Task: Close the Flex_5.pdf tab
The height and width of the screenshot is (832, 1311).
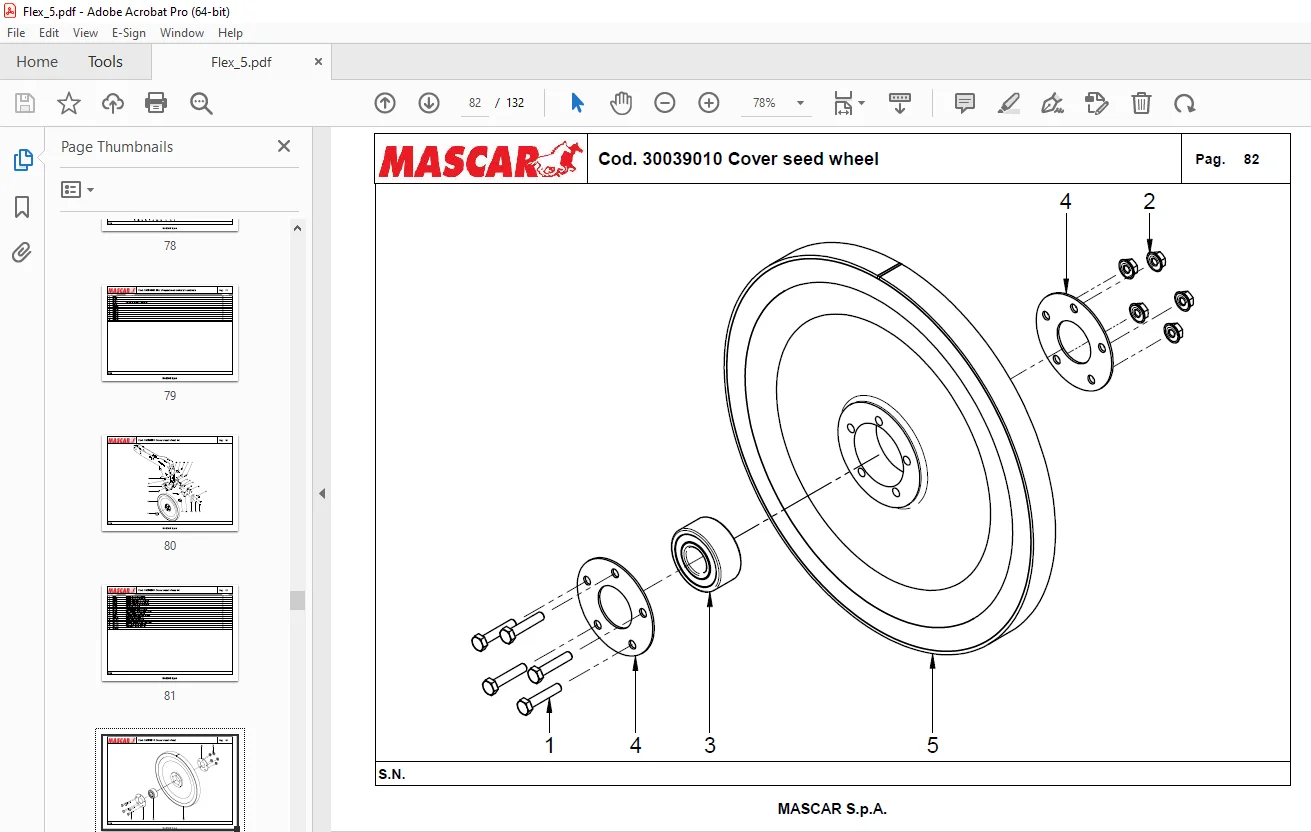Action: click(319, 61)
